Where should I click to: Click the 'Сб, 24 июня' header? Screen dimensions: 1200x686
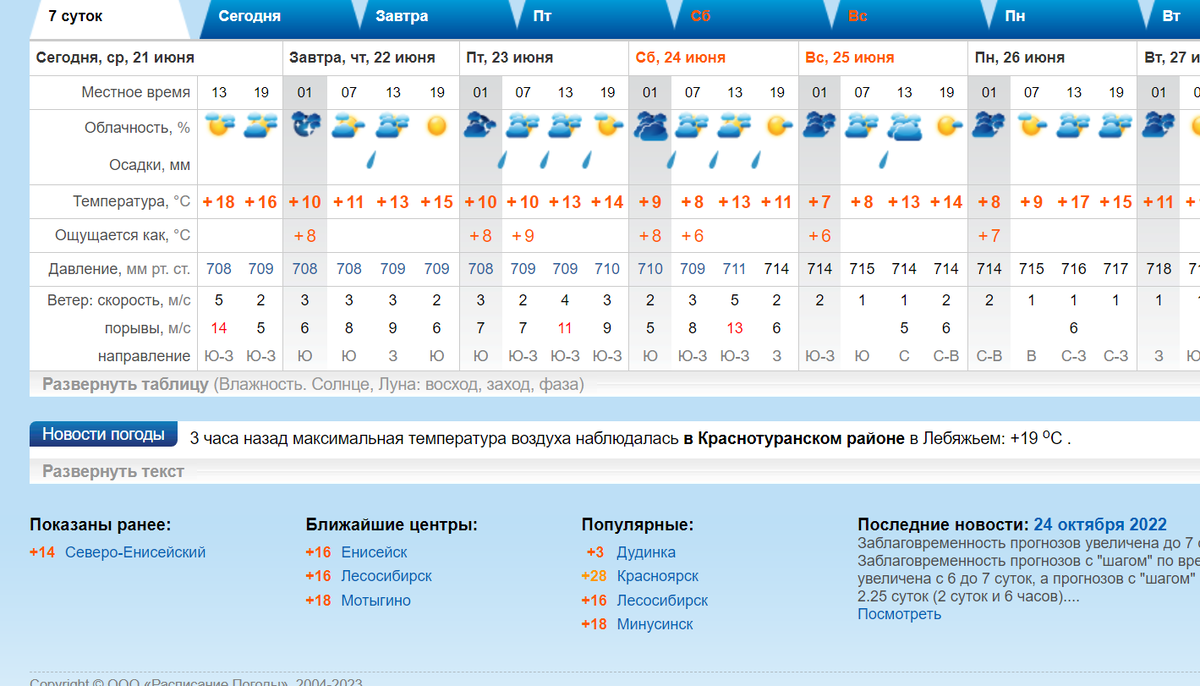click(680, 57)
